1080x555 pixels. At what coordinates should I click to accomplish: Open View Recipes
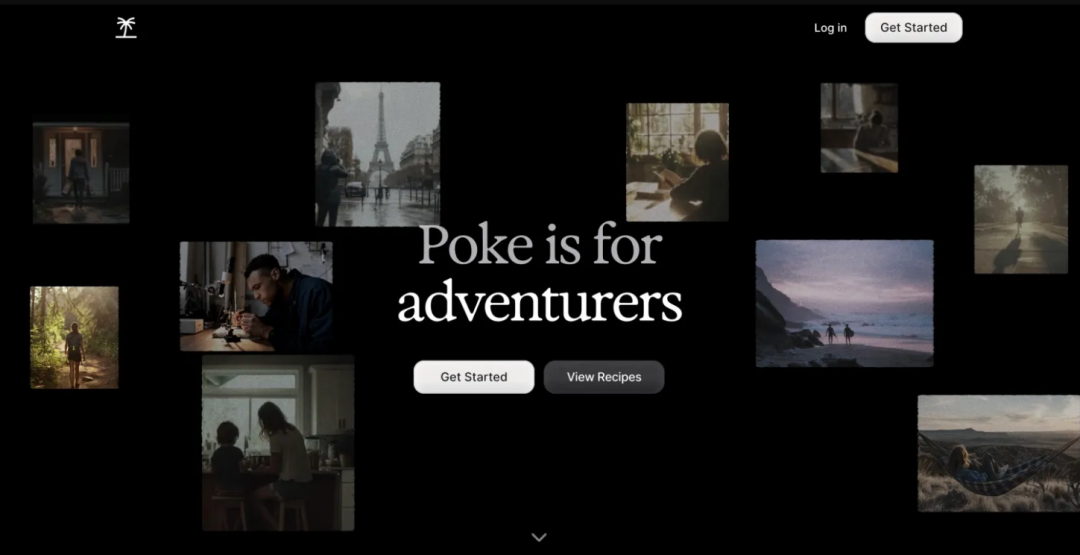pyautogui.click(x=604, y=377)
